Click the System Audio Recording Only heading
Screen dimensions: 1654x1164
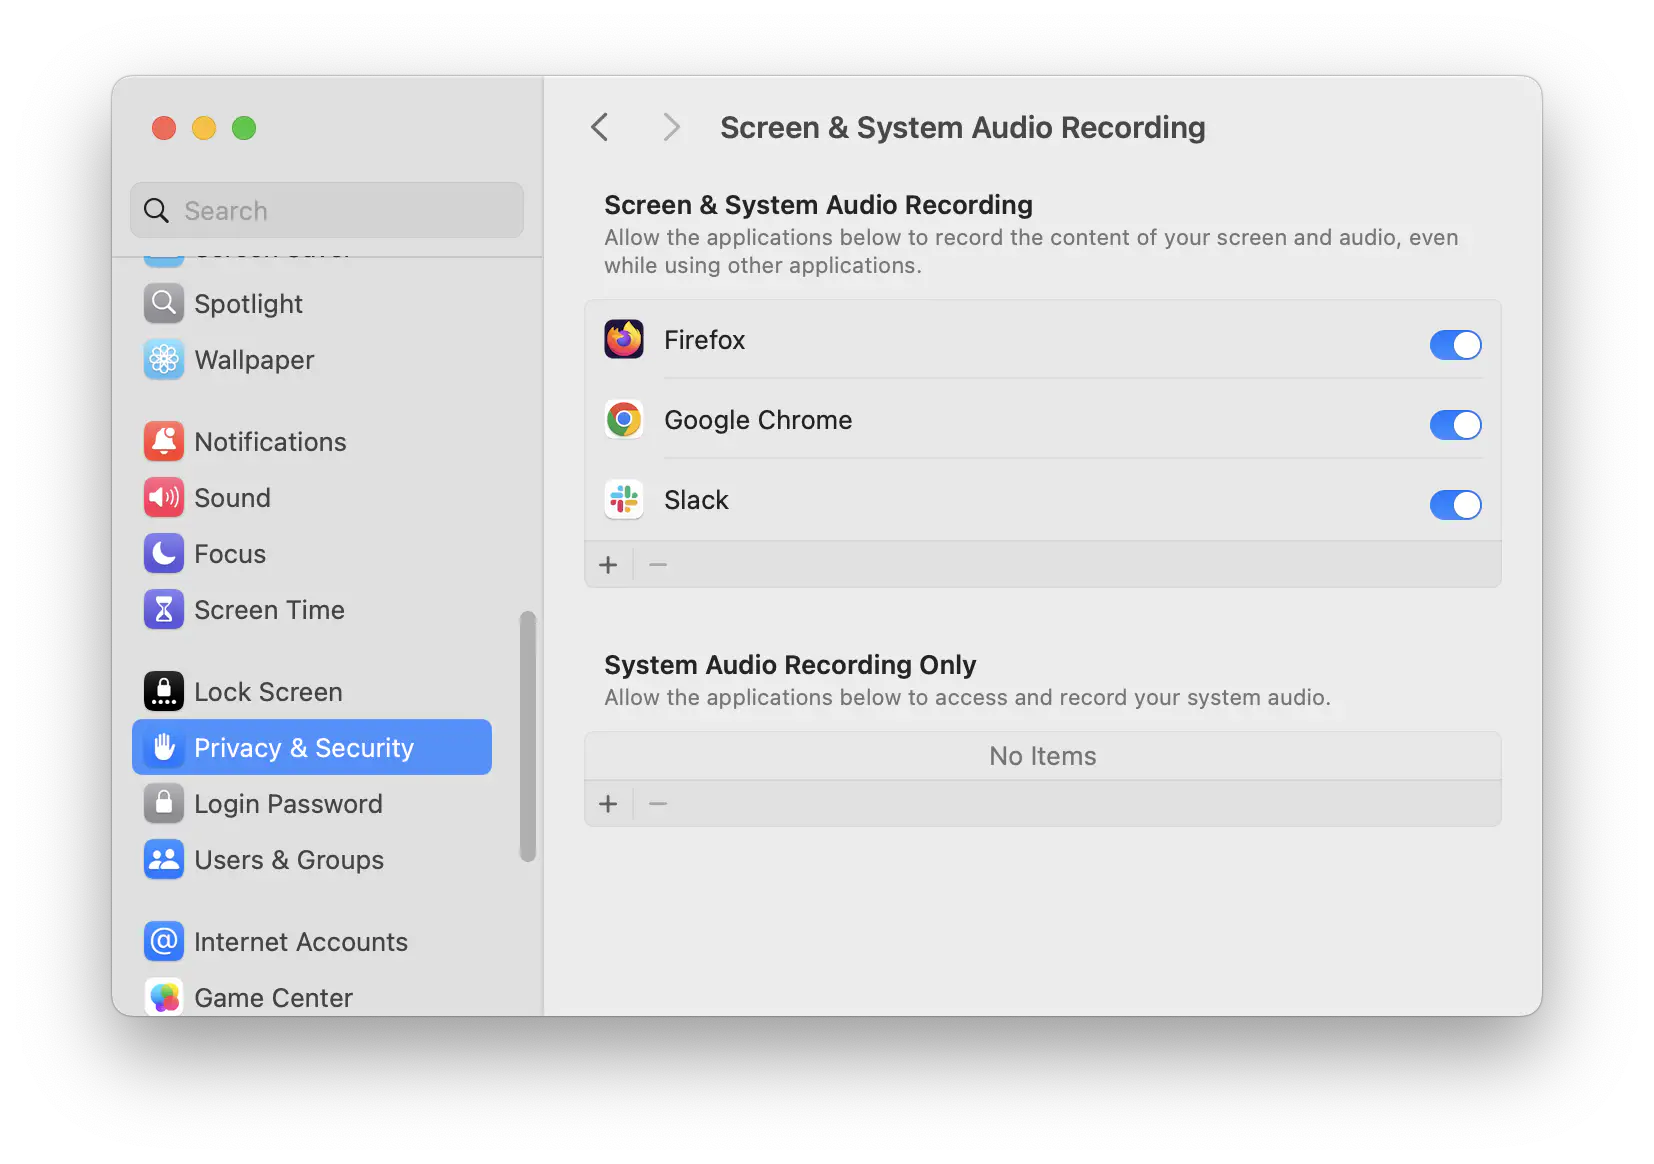pos(790,665)
